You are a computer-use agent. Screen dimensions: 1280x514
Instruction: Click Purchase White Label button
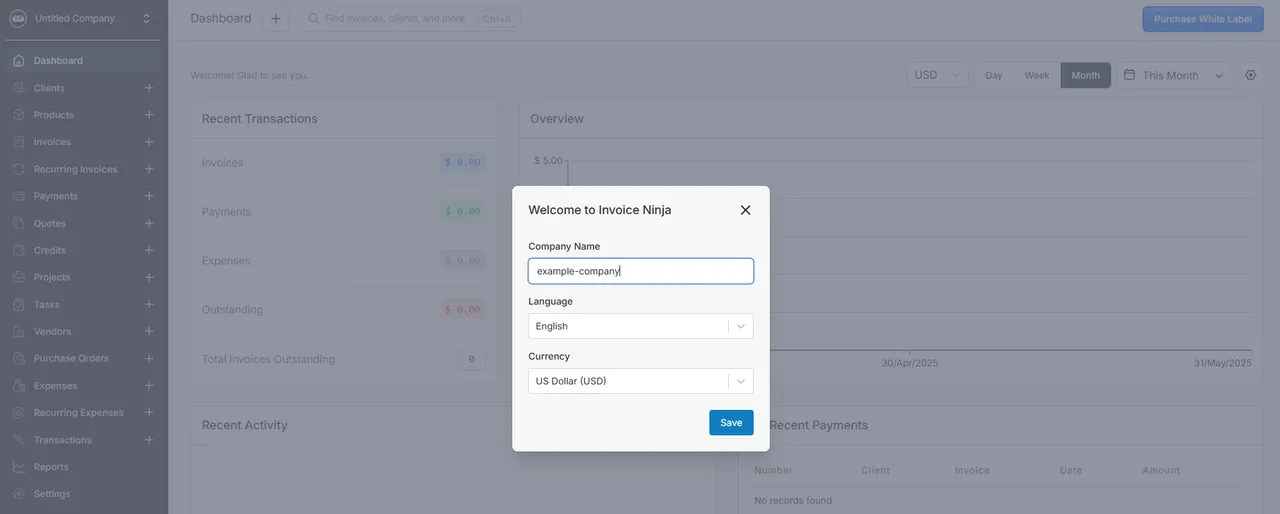(x=1202, y=19)
